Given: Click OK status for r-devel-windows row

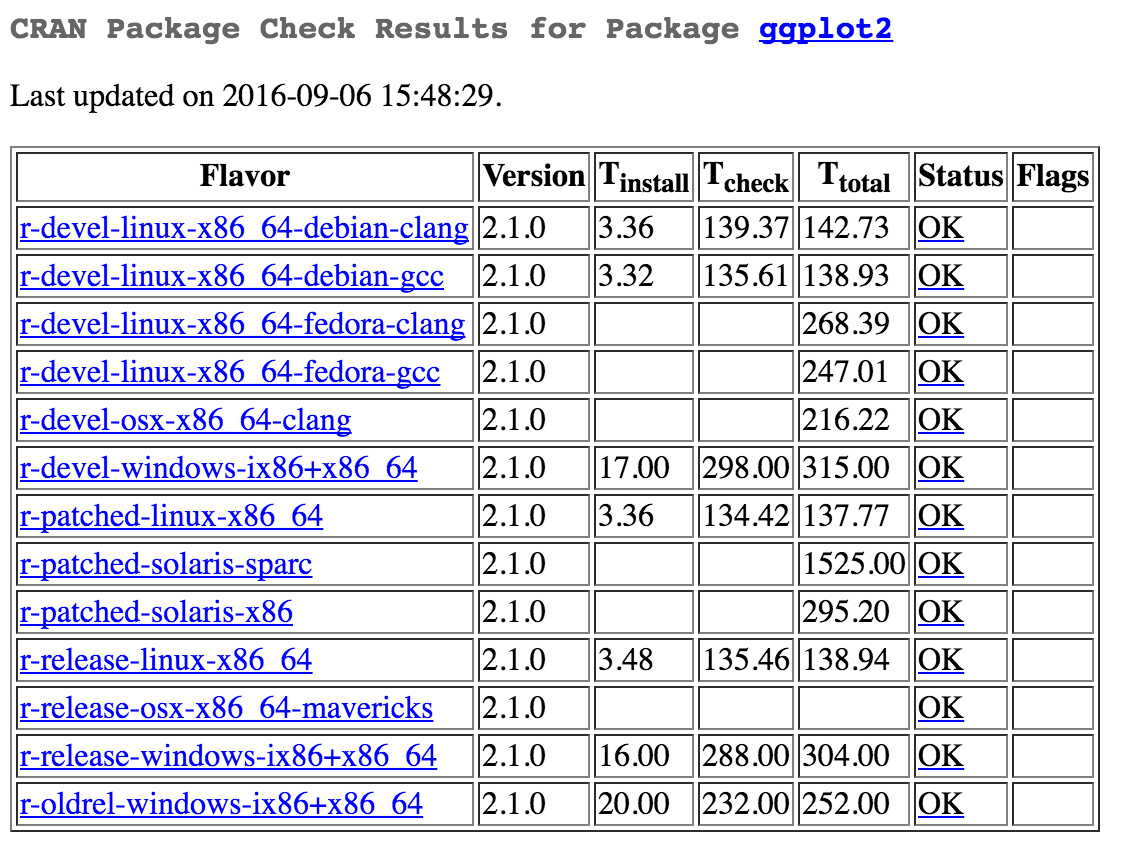Looking at the screenshot, I should pyautogui.click(x=941, y=468).
